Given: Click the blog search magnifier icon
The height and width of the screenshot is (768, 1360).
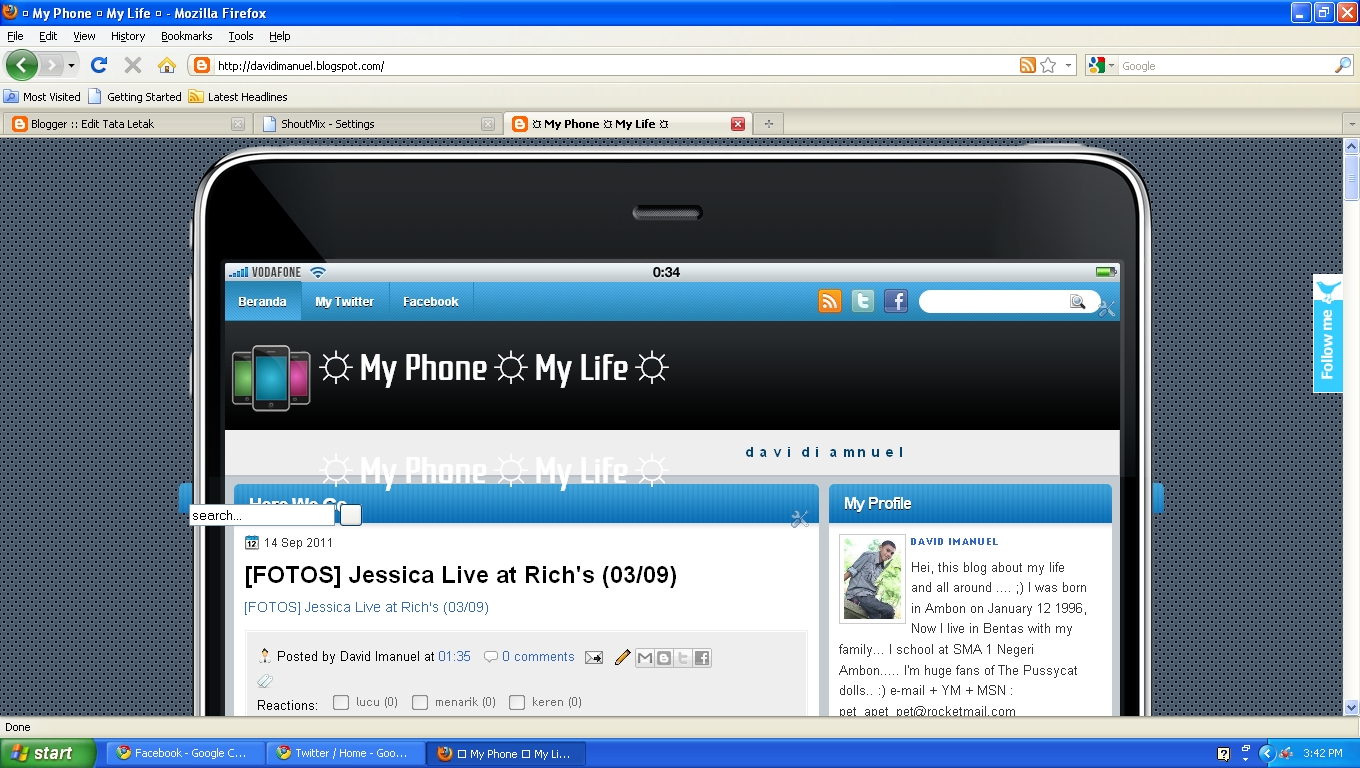Looking at the screenshot, I should (1077, 301).
